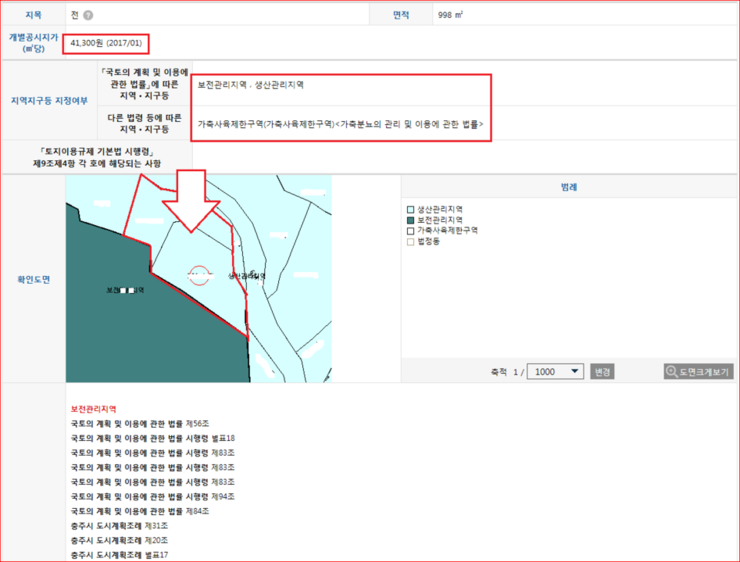Viewport: 740px width, 562px height.
Task: Click the 도면크게보기 button
Action: pyautogui.click(x=698, y=372)
